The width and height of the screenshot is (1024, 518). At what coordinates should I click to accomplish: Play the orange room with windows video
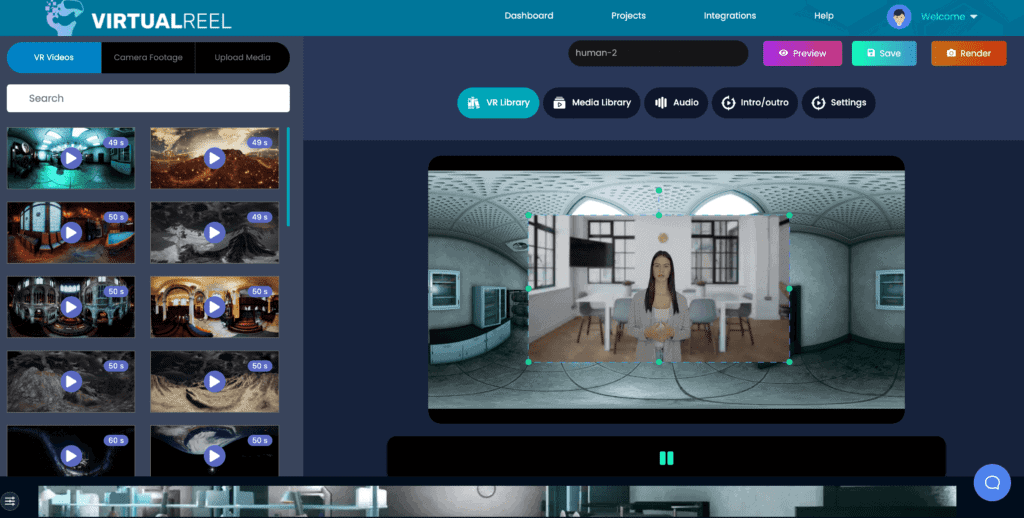[x=71, y=233]
